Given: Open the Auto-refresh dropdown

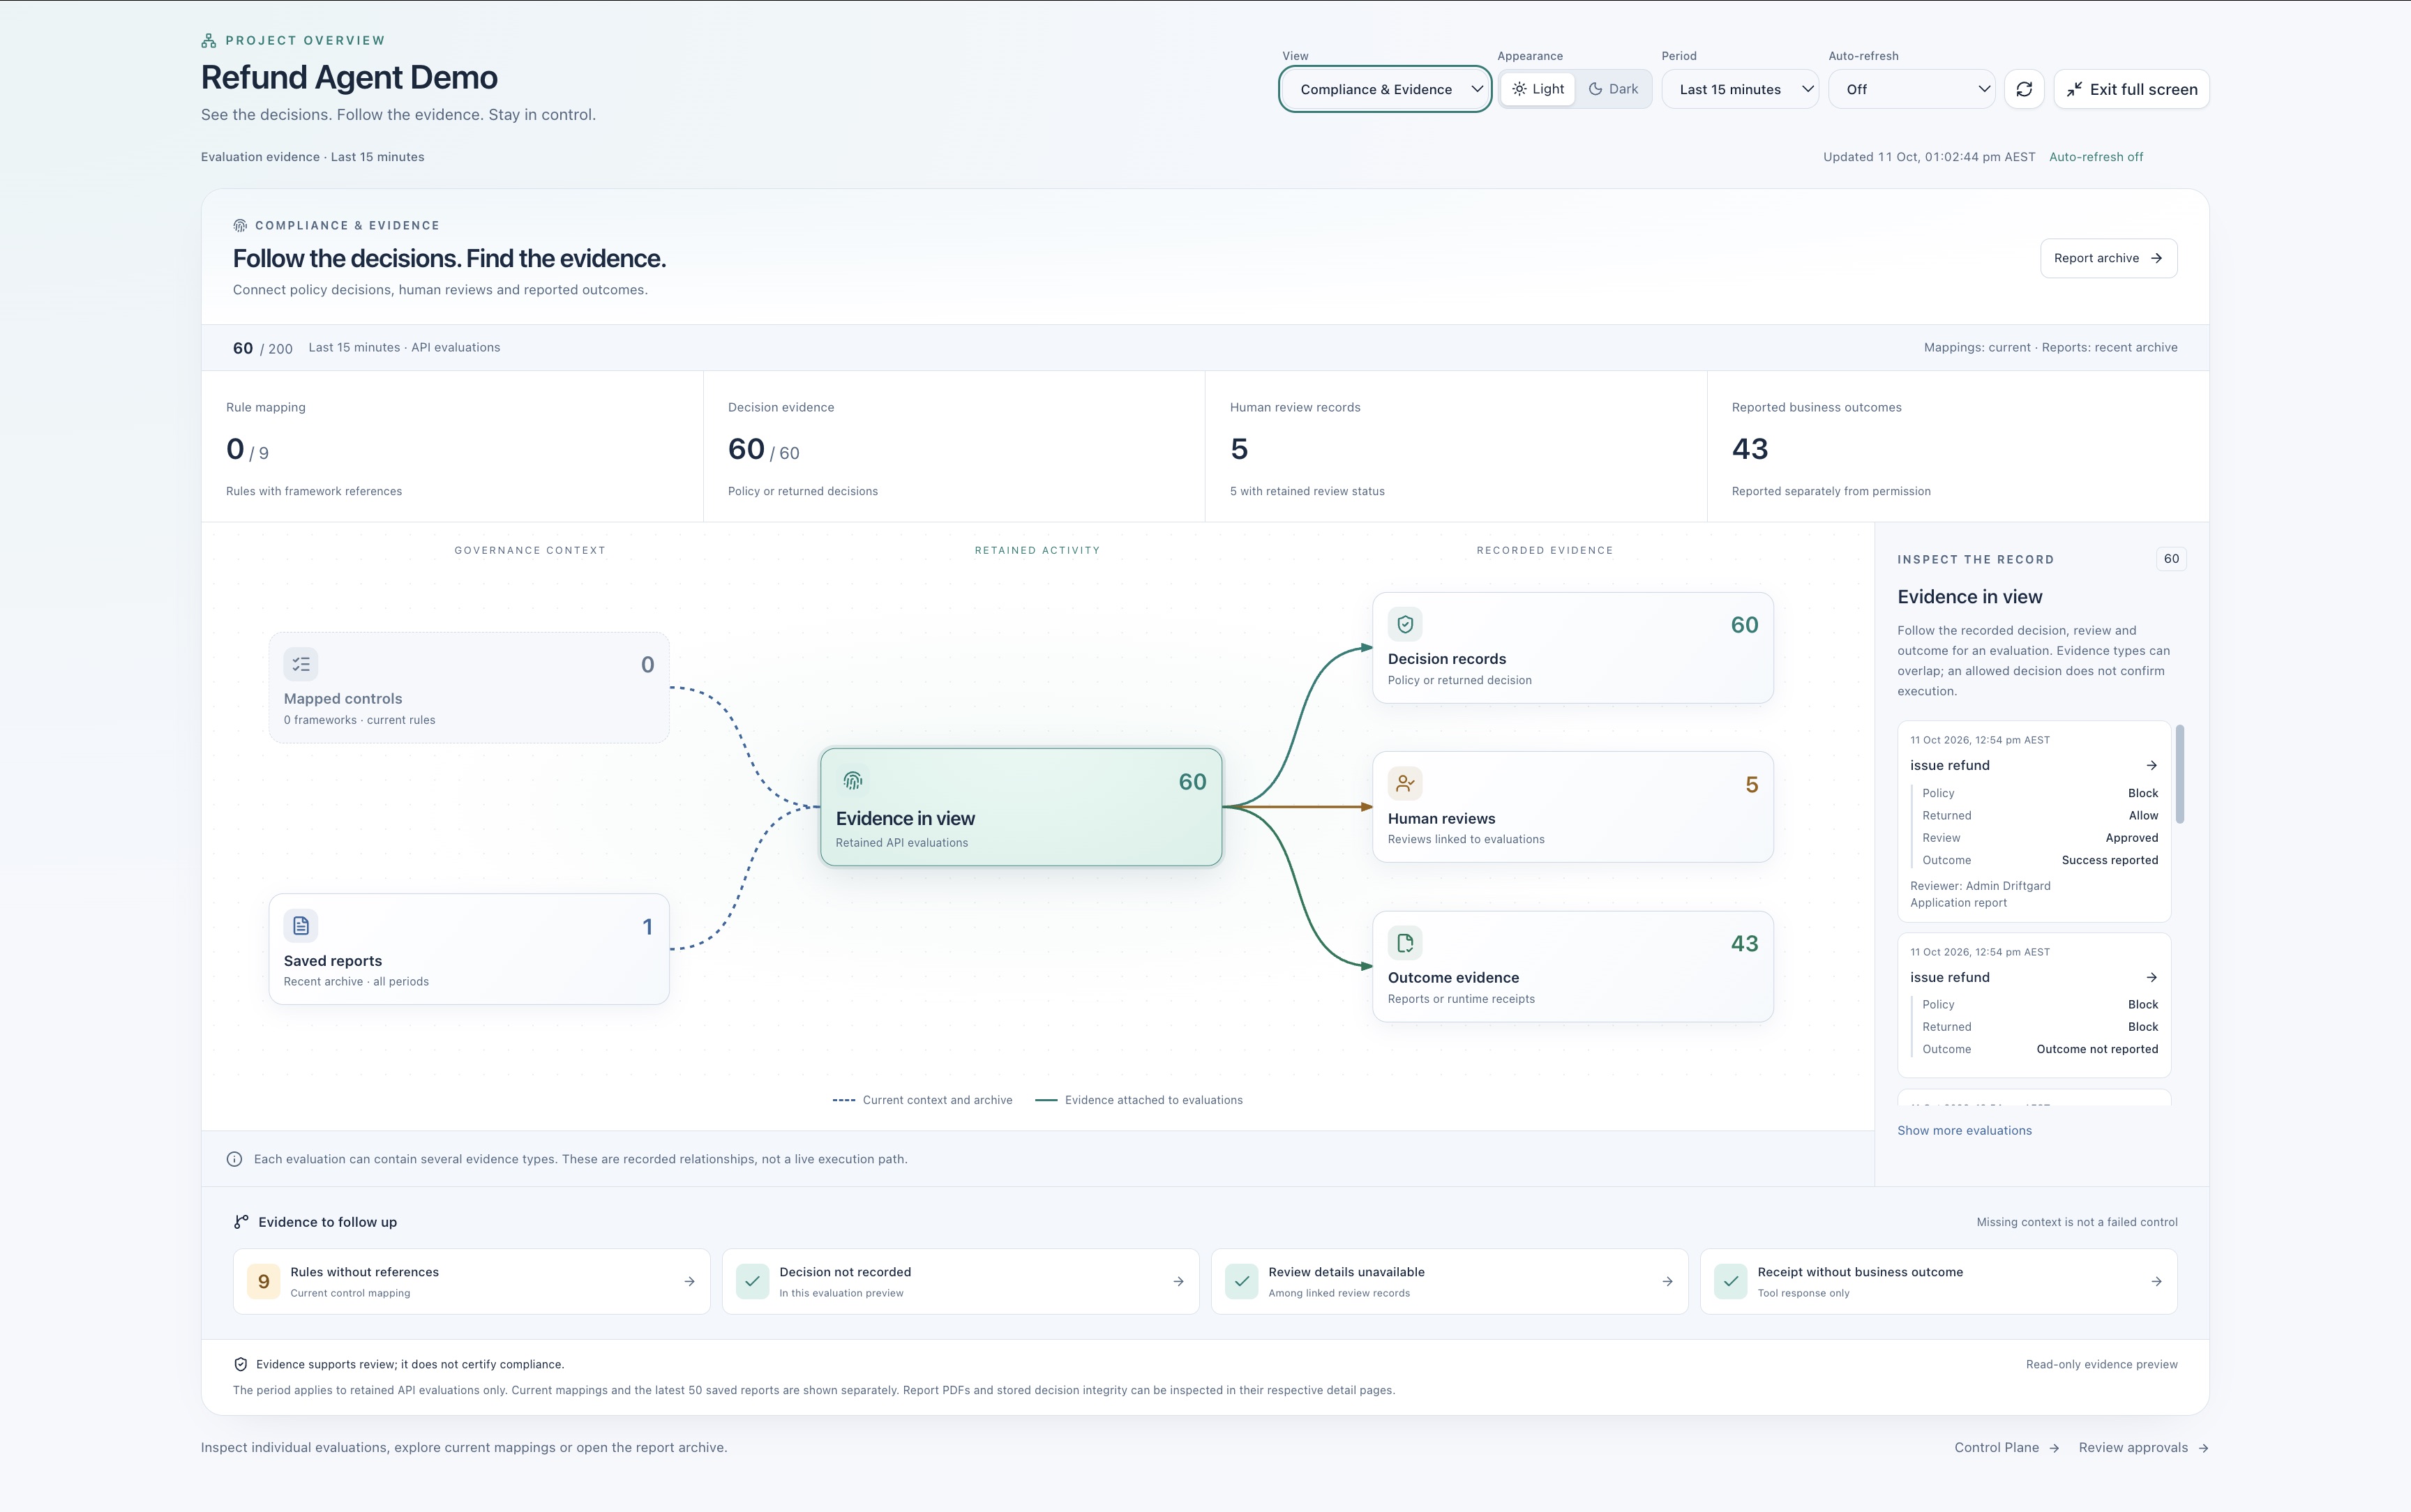Looking at the screenshot, I should coord(1911,89).
